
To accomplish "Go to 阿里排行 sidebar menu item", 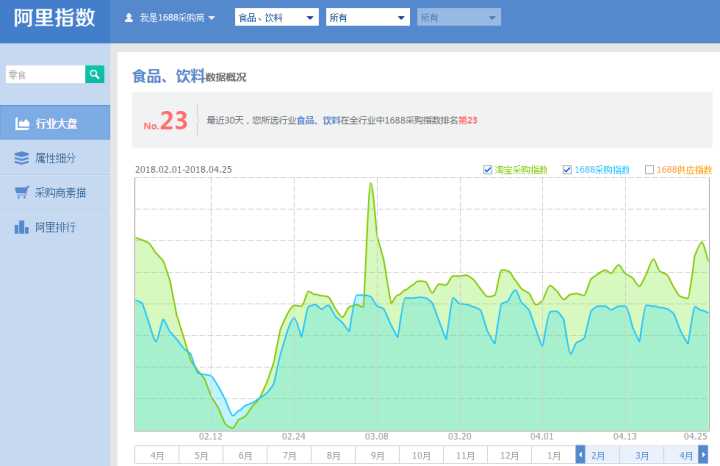I will [x=55, y=227].
